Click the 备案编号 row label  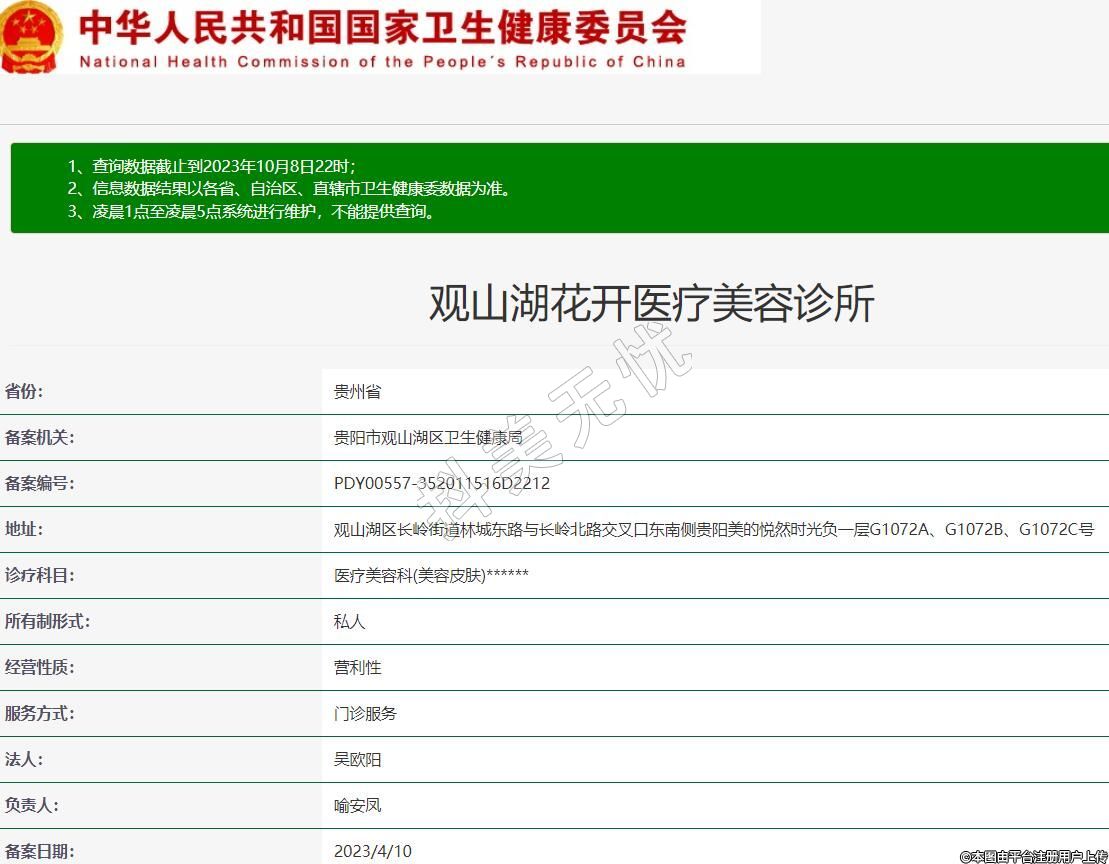40,484
